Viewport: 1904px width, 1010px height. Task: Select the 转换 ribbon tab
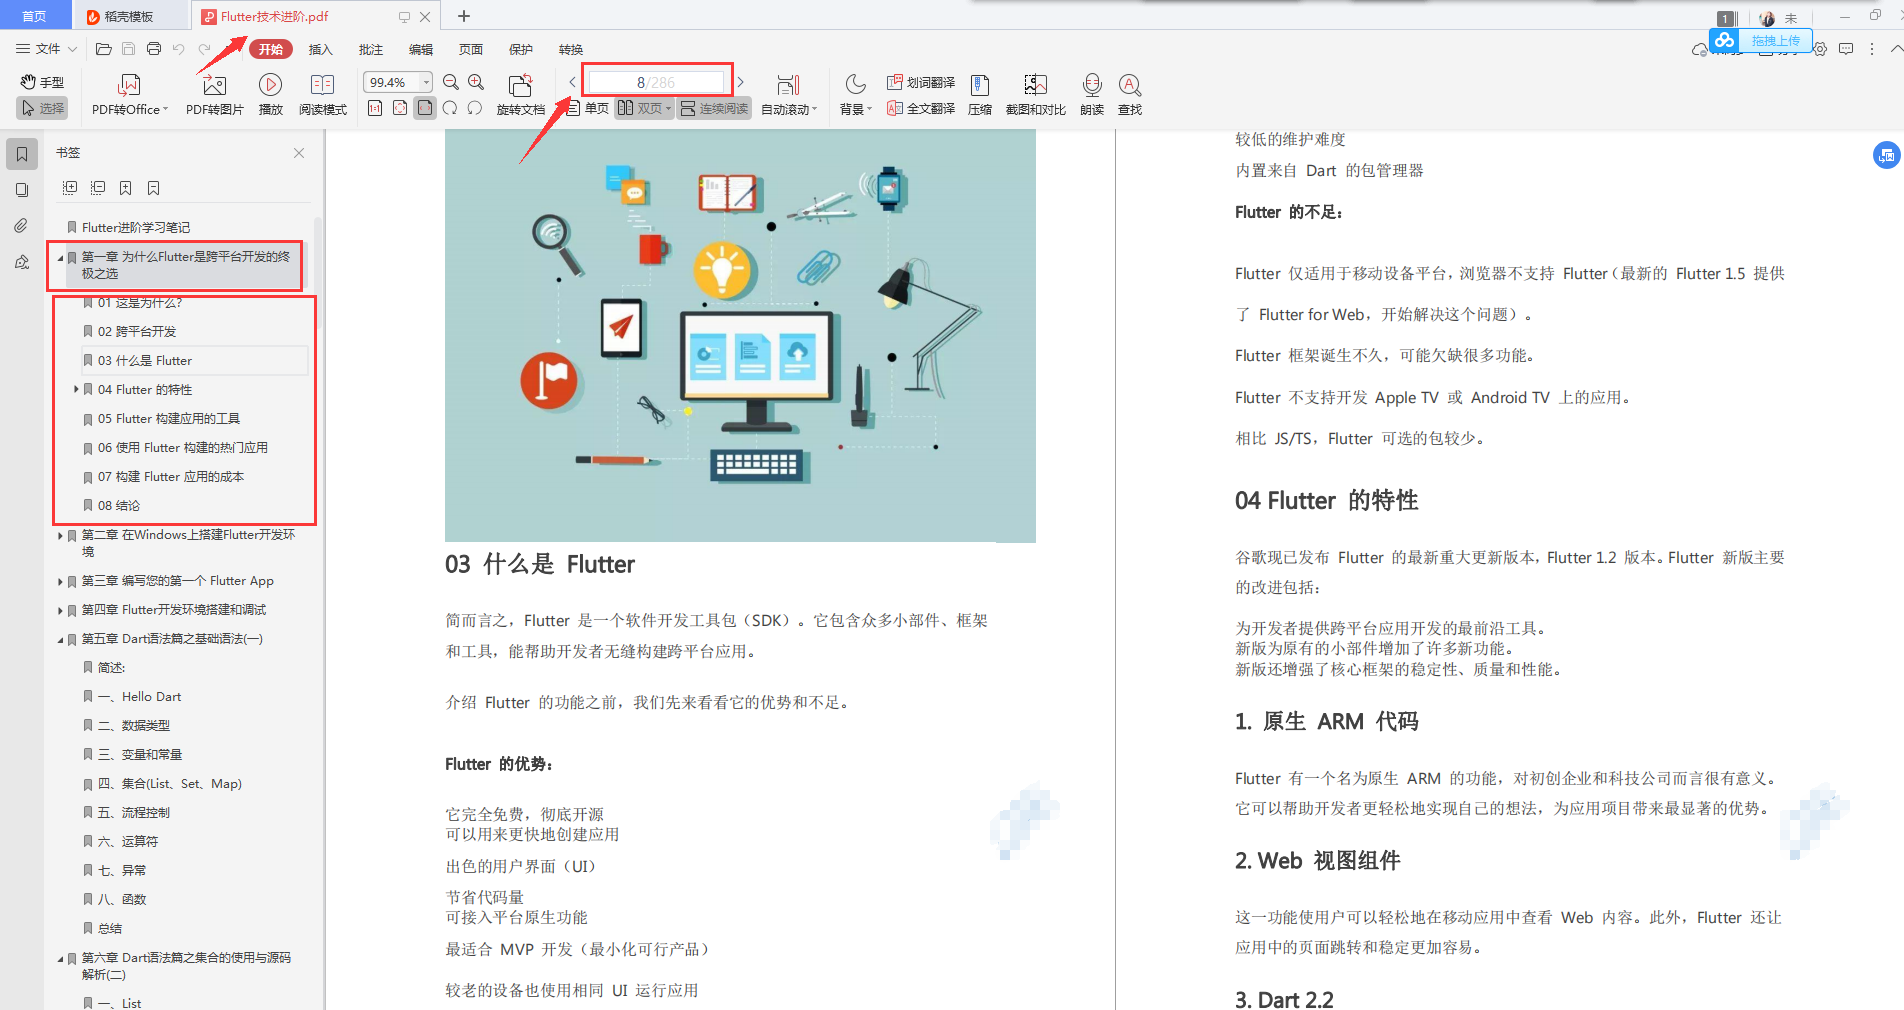570,49
